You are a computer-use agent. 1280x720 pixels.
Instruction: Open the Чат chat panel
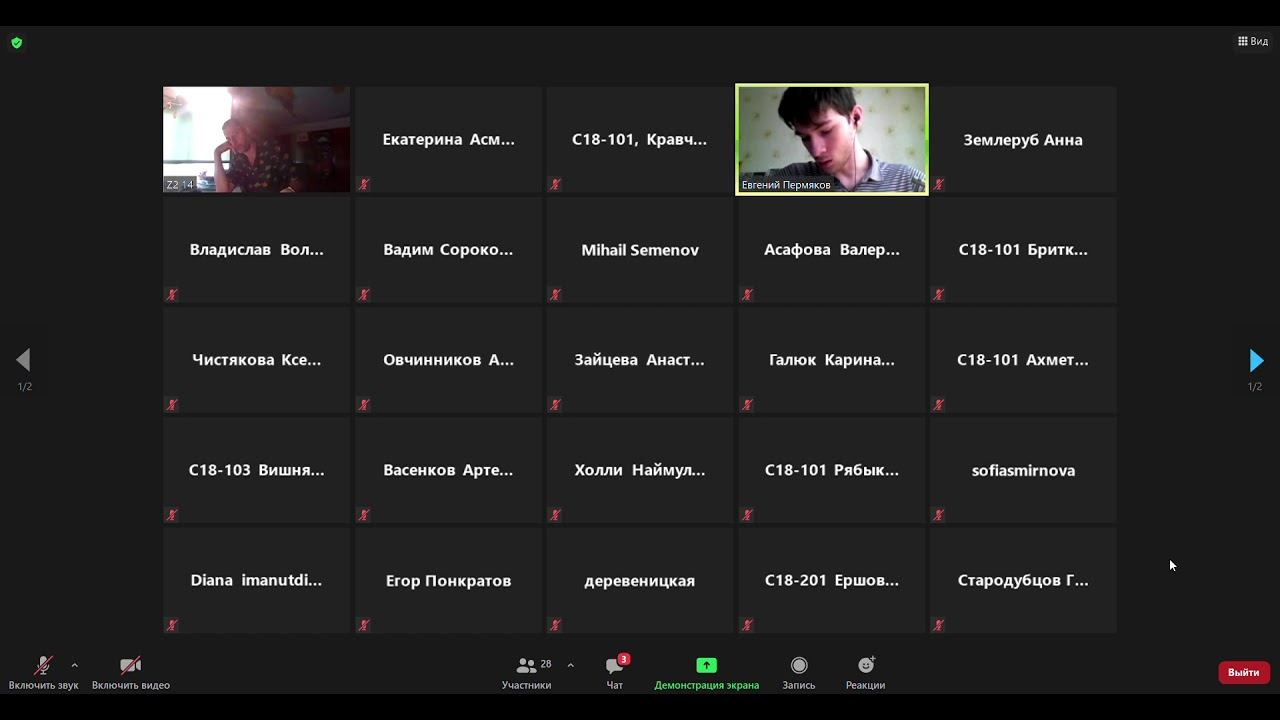[615, 673]
